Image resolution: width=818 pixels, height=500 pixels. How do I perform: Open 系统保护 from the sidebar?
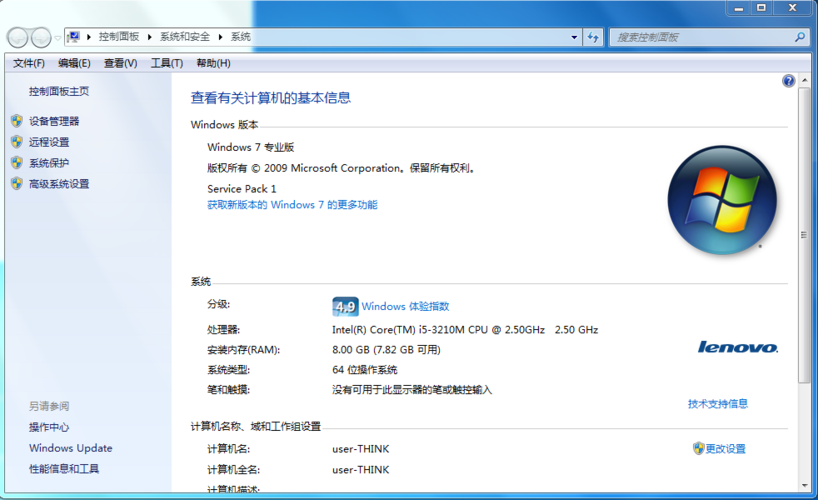pos(49,163)
